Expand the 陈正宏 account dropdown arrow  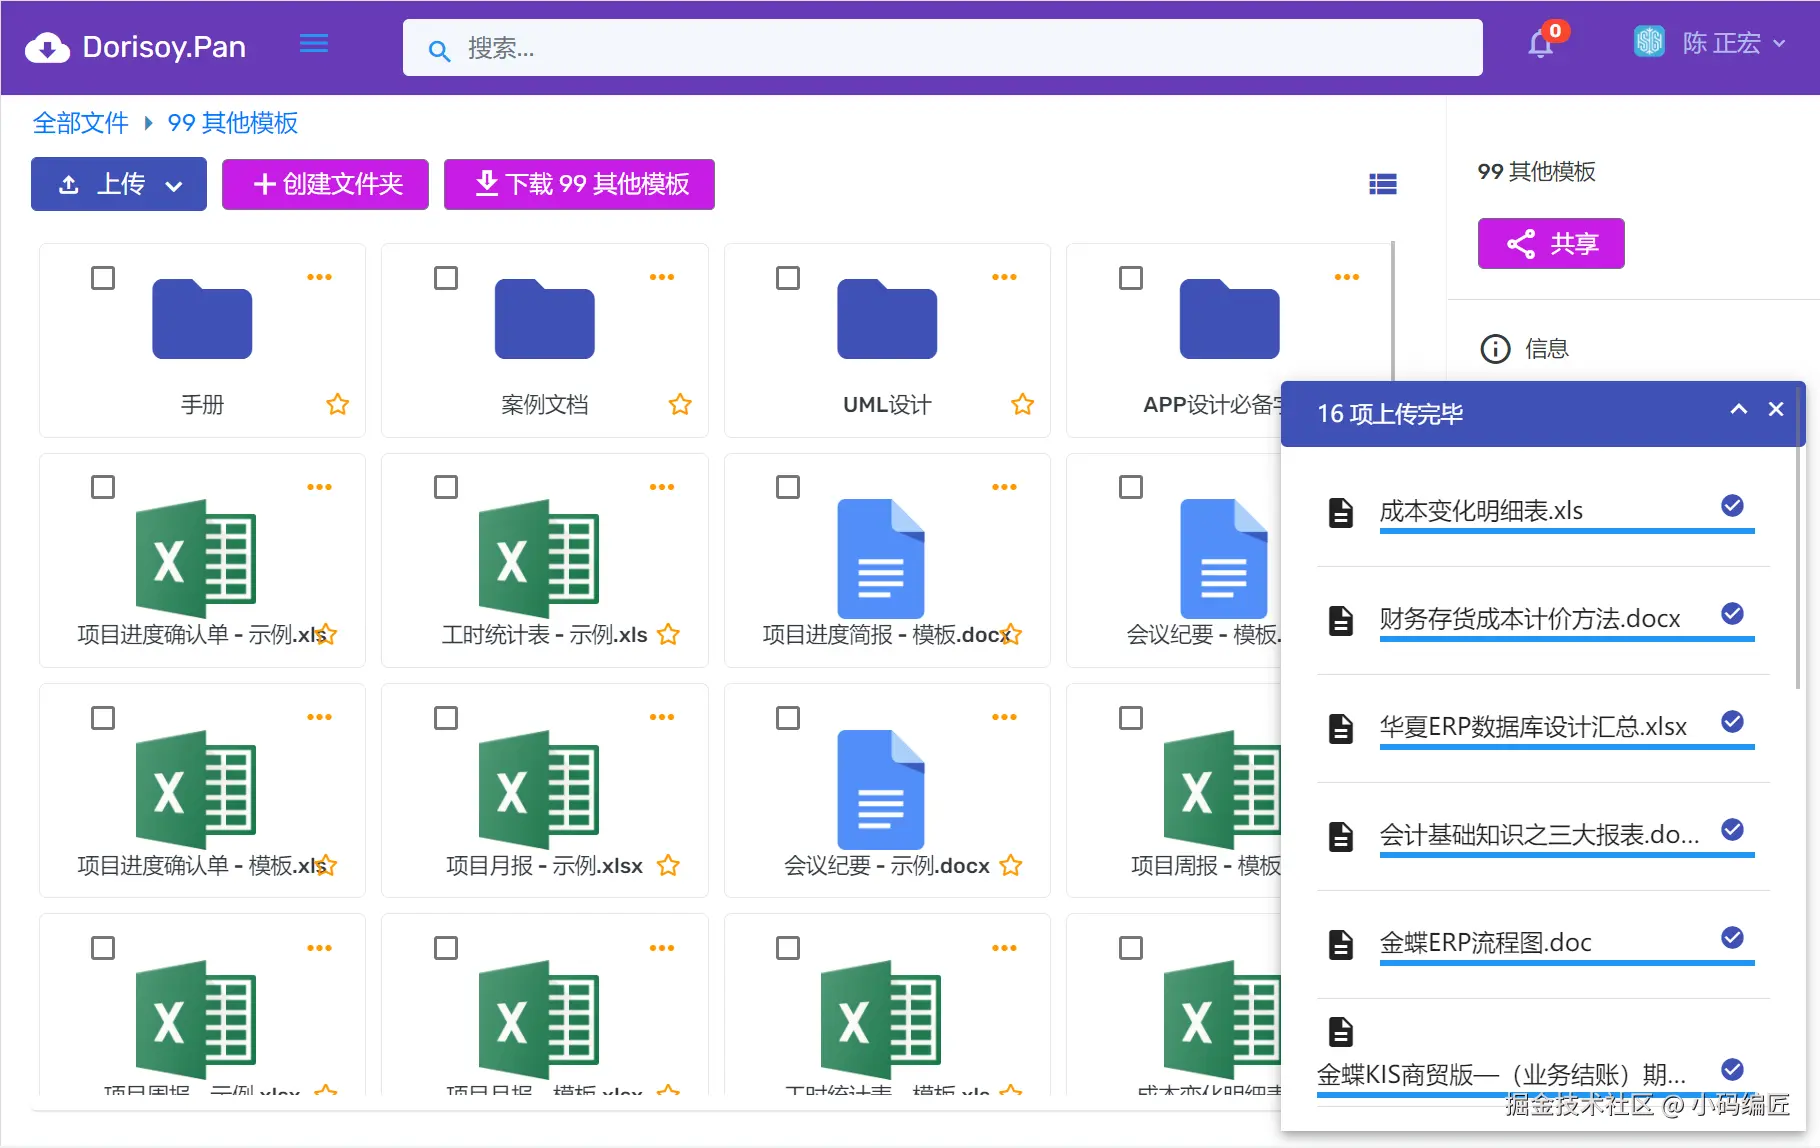point(1779,44)
